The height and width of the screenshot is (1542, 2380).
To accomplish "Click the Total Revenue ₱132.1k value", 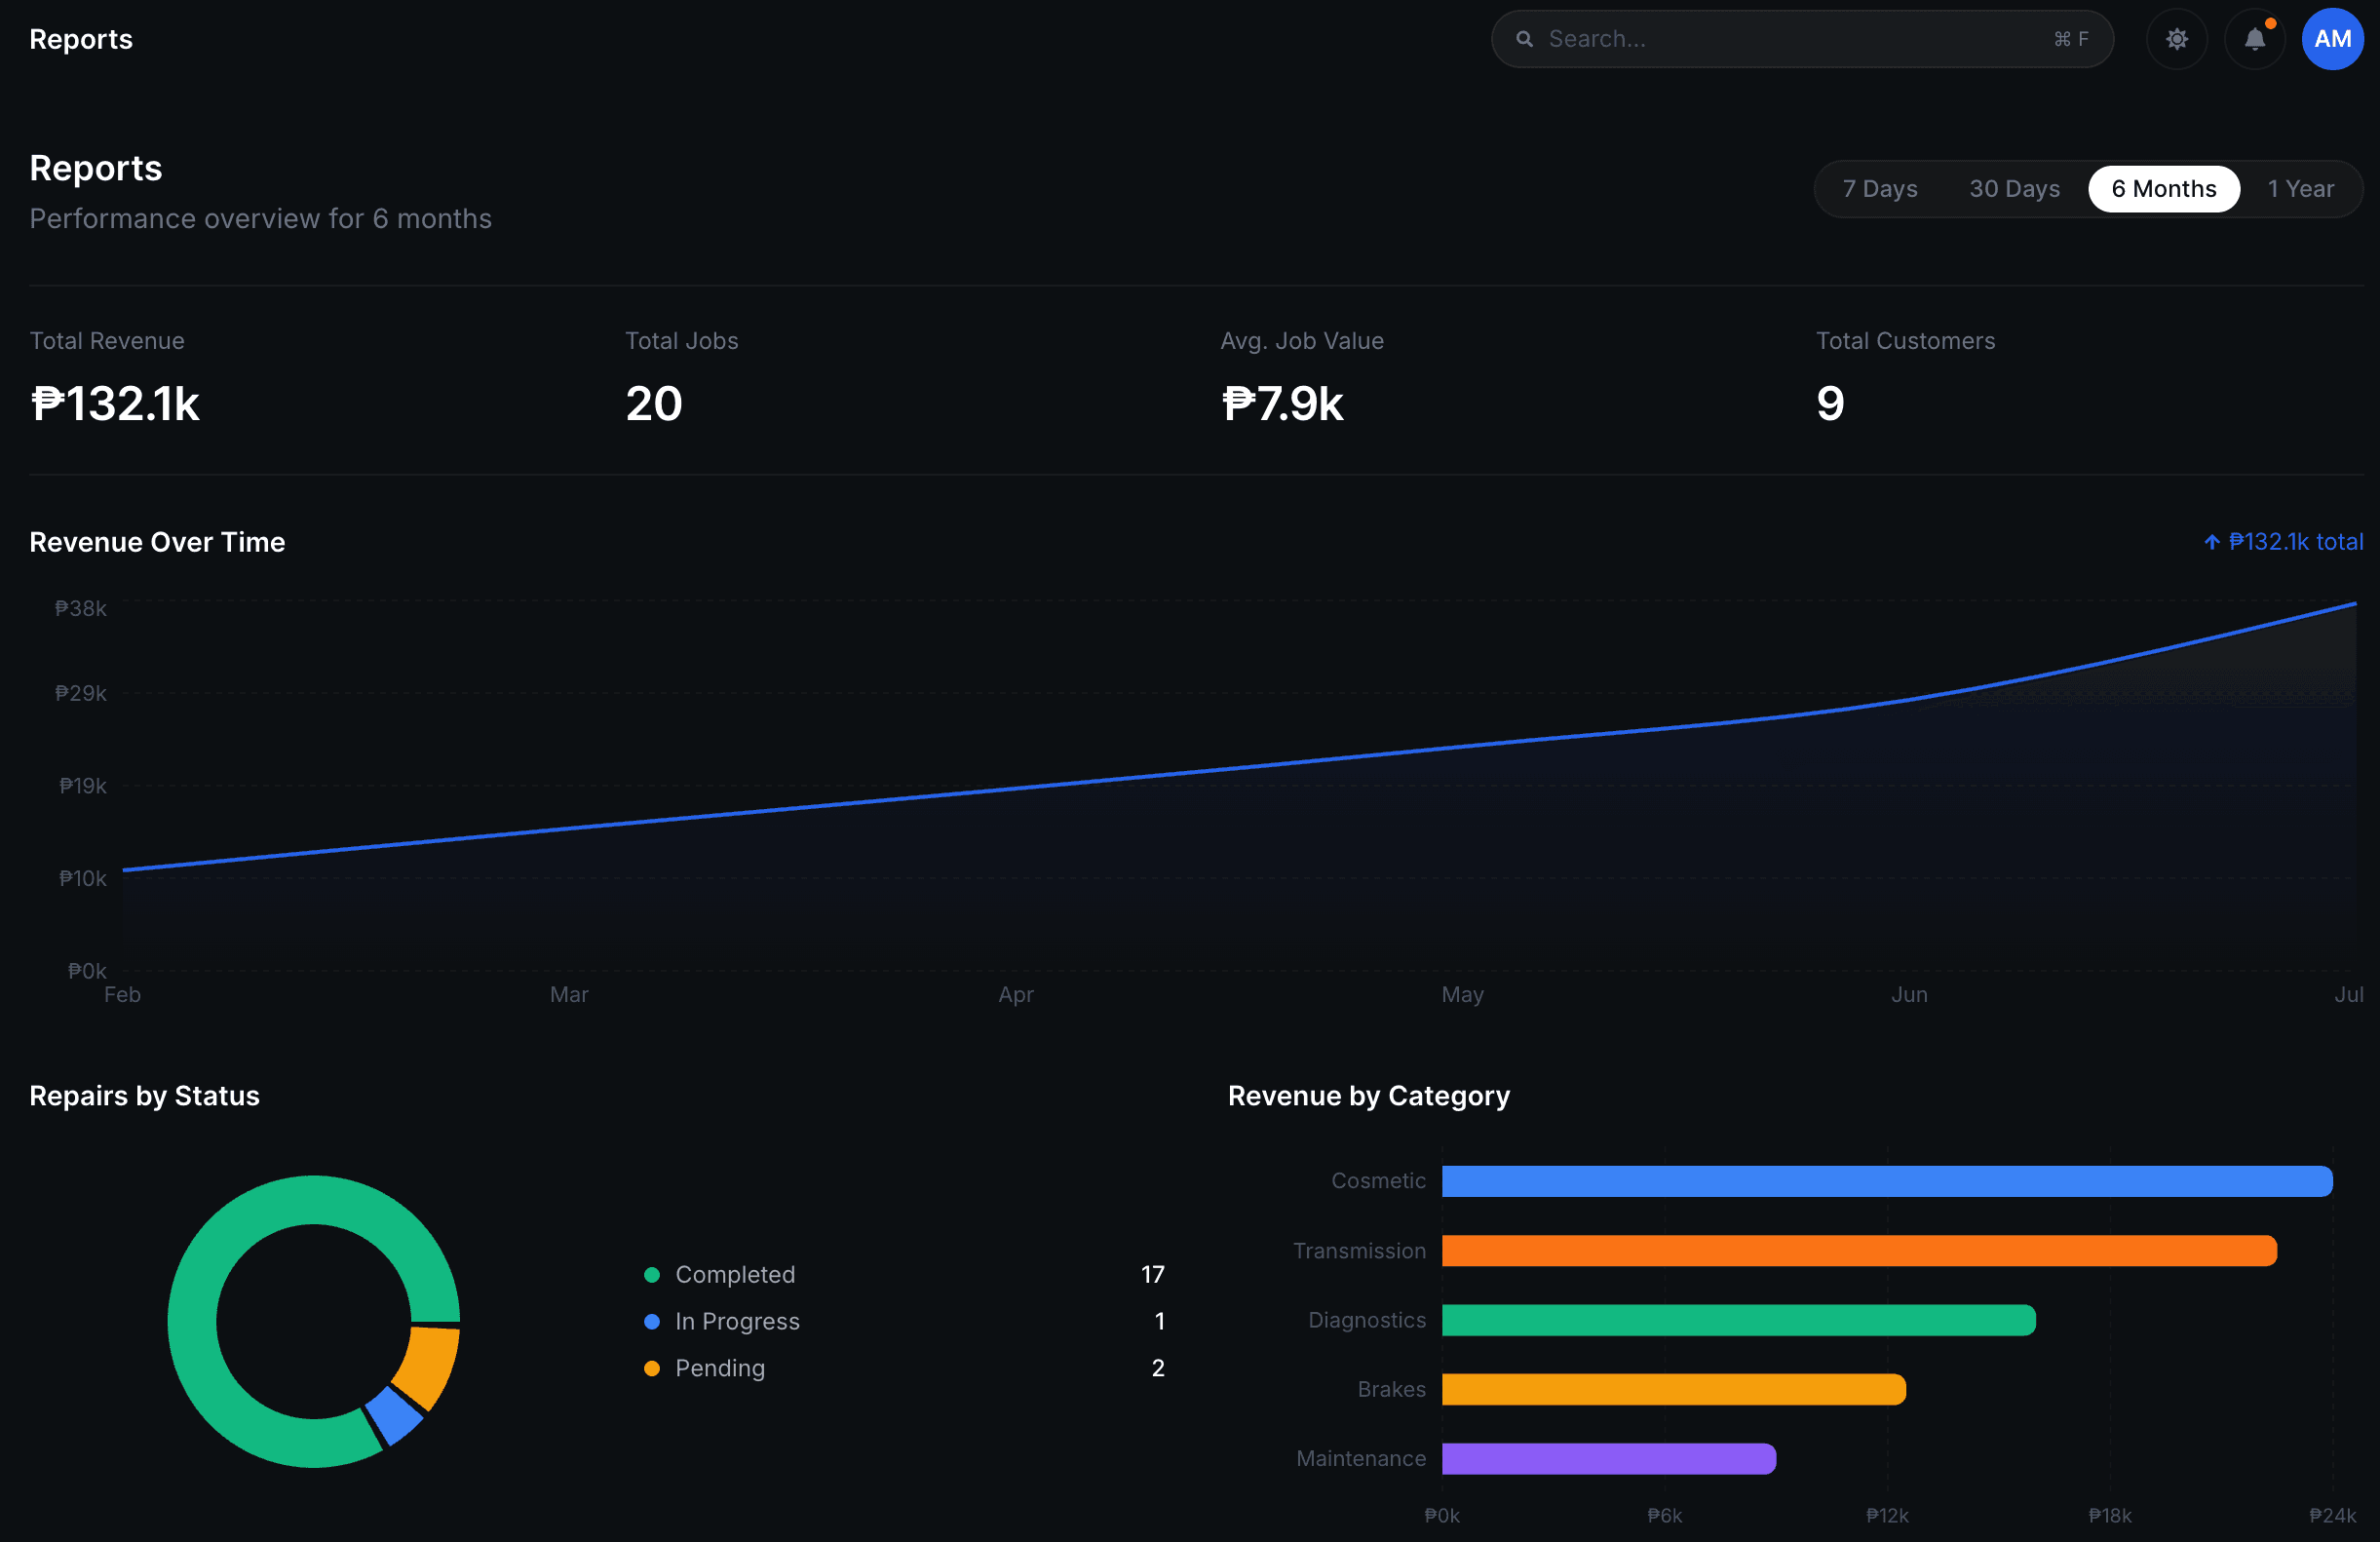I will [115, 404].
